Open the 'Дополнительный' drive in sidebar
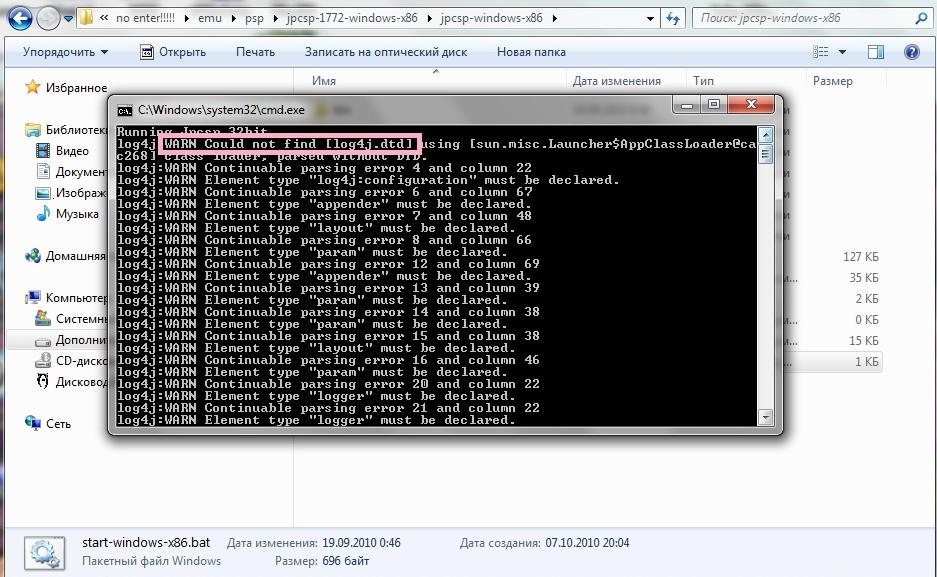The width and height of the screenshot is (937, 577). pyautogui.click(x=81, y=340)
